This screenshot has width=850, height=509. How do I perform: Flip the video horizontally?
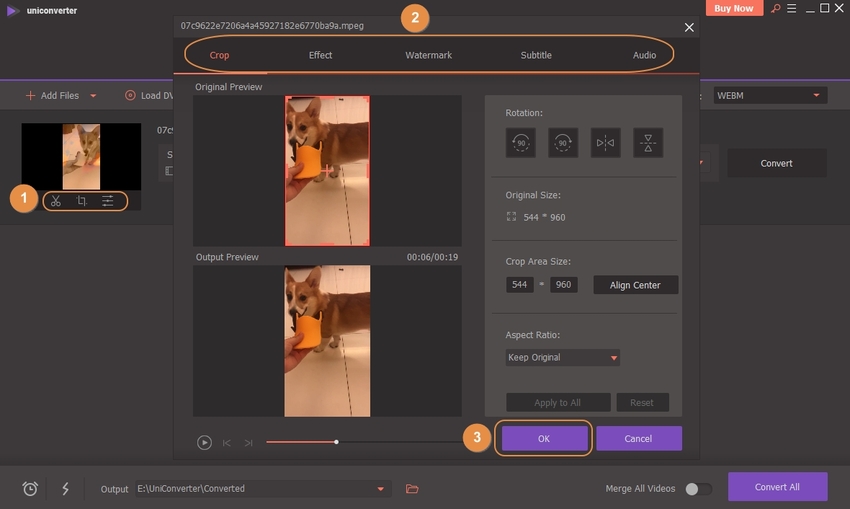pyautogui.click(x=605, y=143)
